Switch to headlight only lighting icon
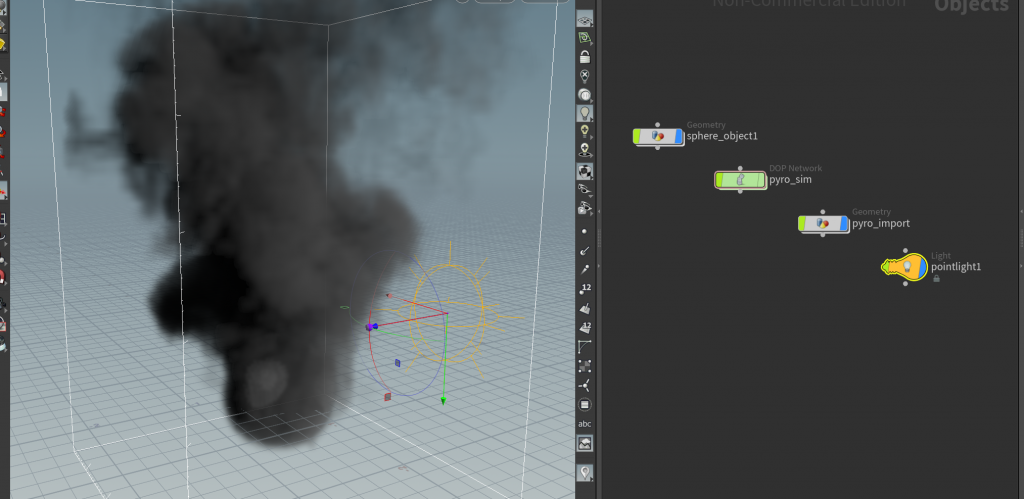This screenshot has width=1024, height=499. [x=584, y=95]
